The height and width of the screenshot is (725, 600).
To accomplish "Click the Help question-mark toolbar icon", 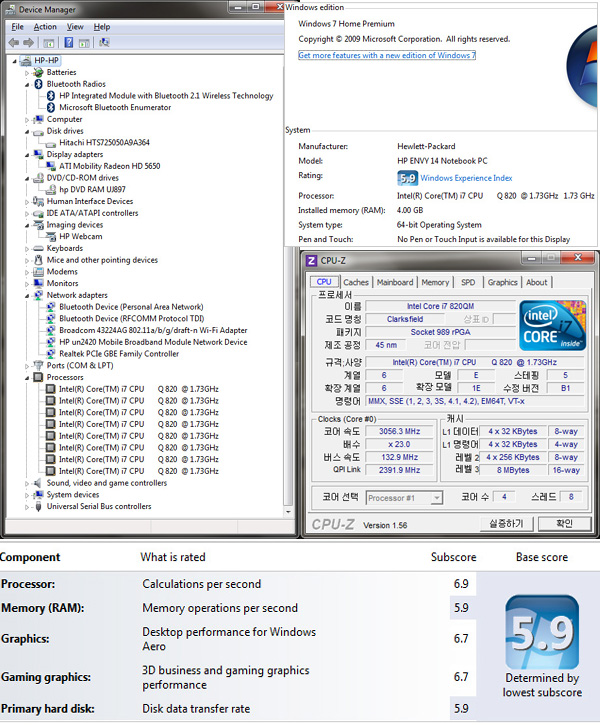I will (x=68, y=43).
